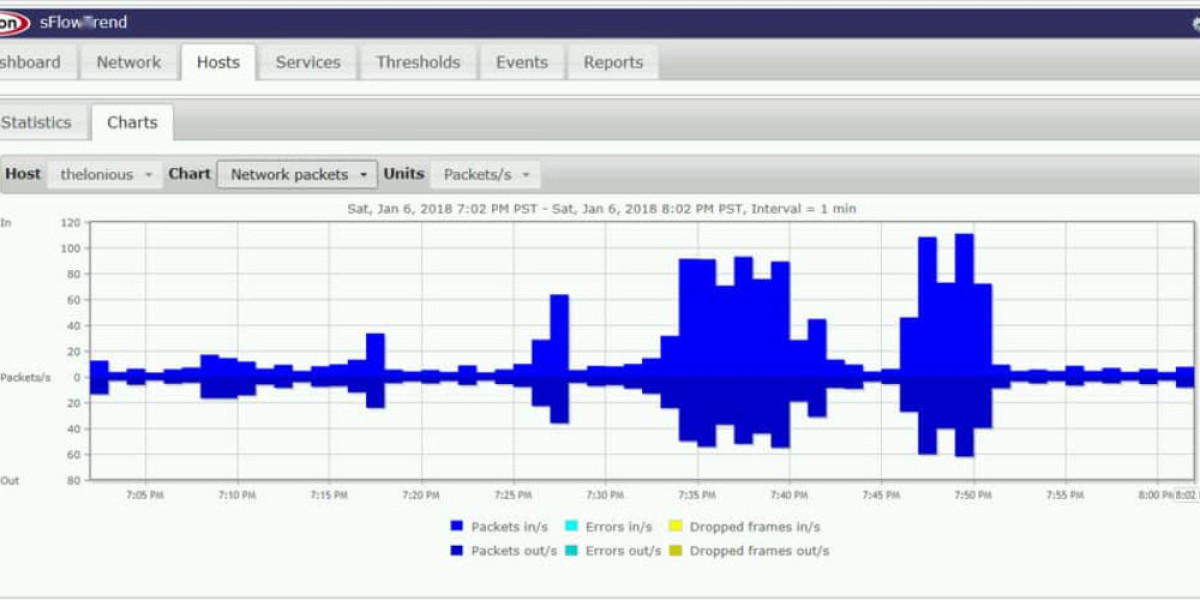This screenshot has height=600, width=1200.
Task: Switch to the Network tab
Action: [x=128, y=62]
